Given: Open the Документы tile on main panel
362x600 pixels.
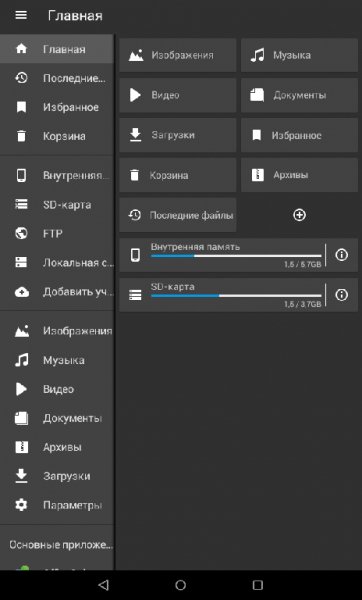Looking at the screenshot, I should point(299,95).
